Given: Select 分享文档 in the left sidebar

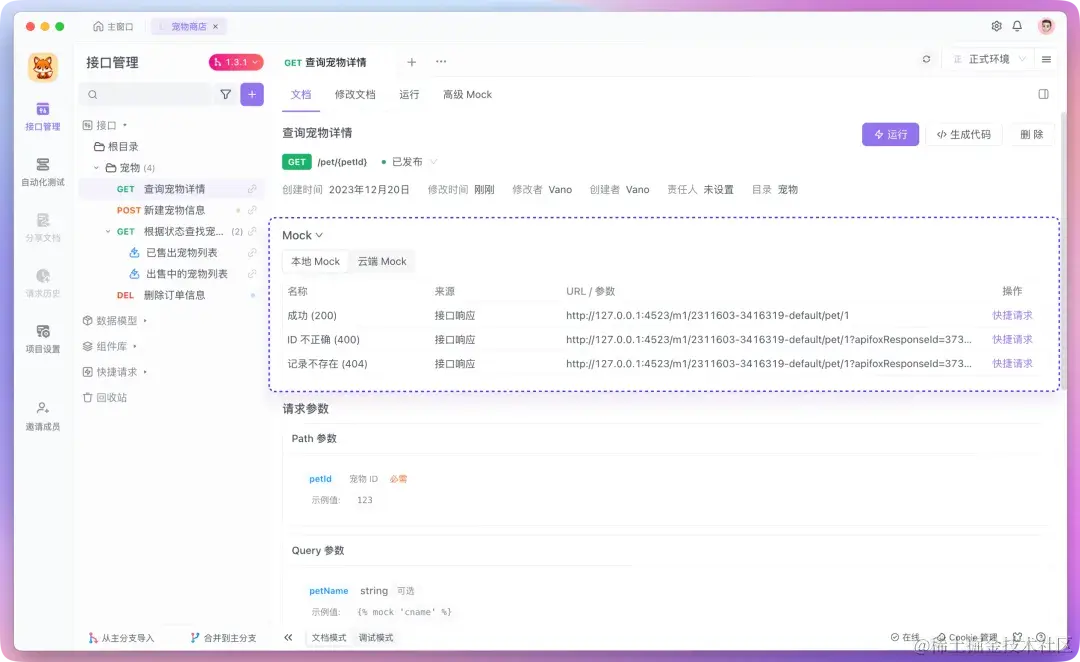Looking at the screenshot, I should pos(42,228).
